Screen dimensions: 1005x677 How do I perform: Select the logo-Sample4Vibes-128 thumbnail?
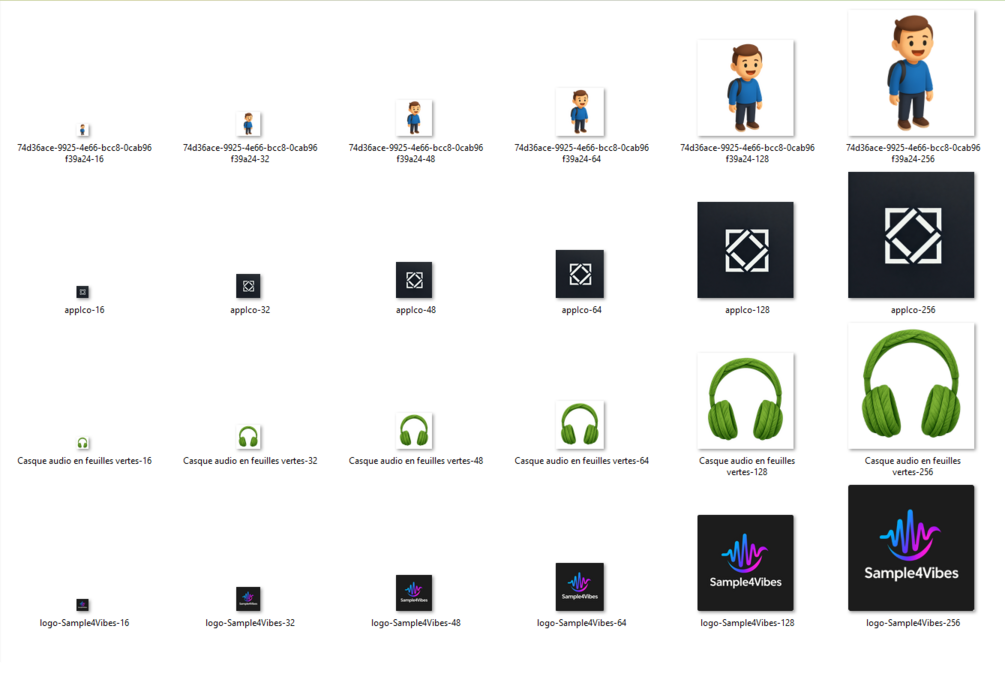[745, 563]
